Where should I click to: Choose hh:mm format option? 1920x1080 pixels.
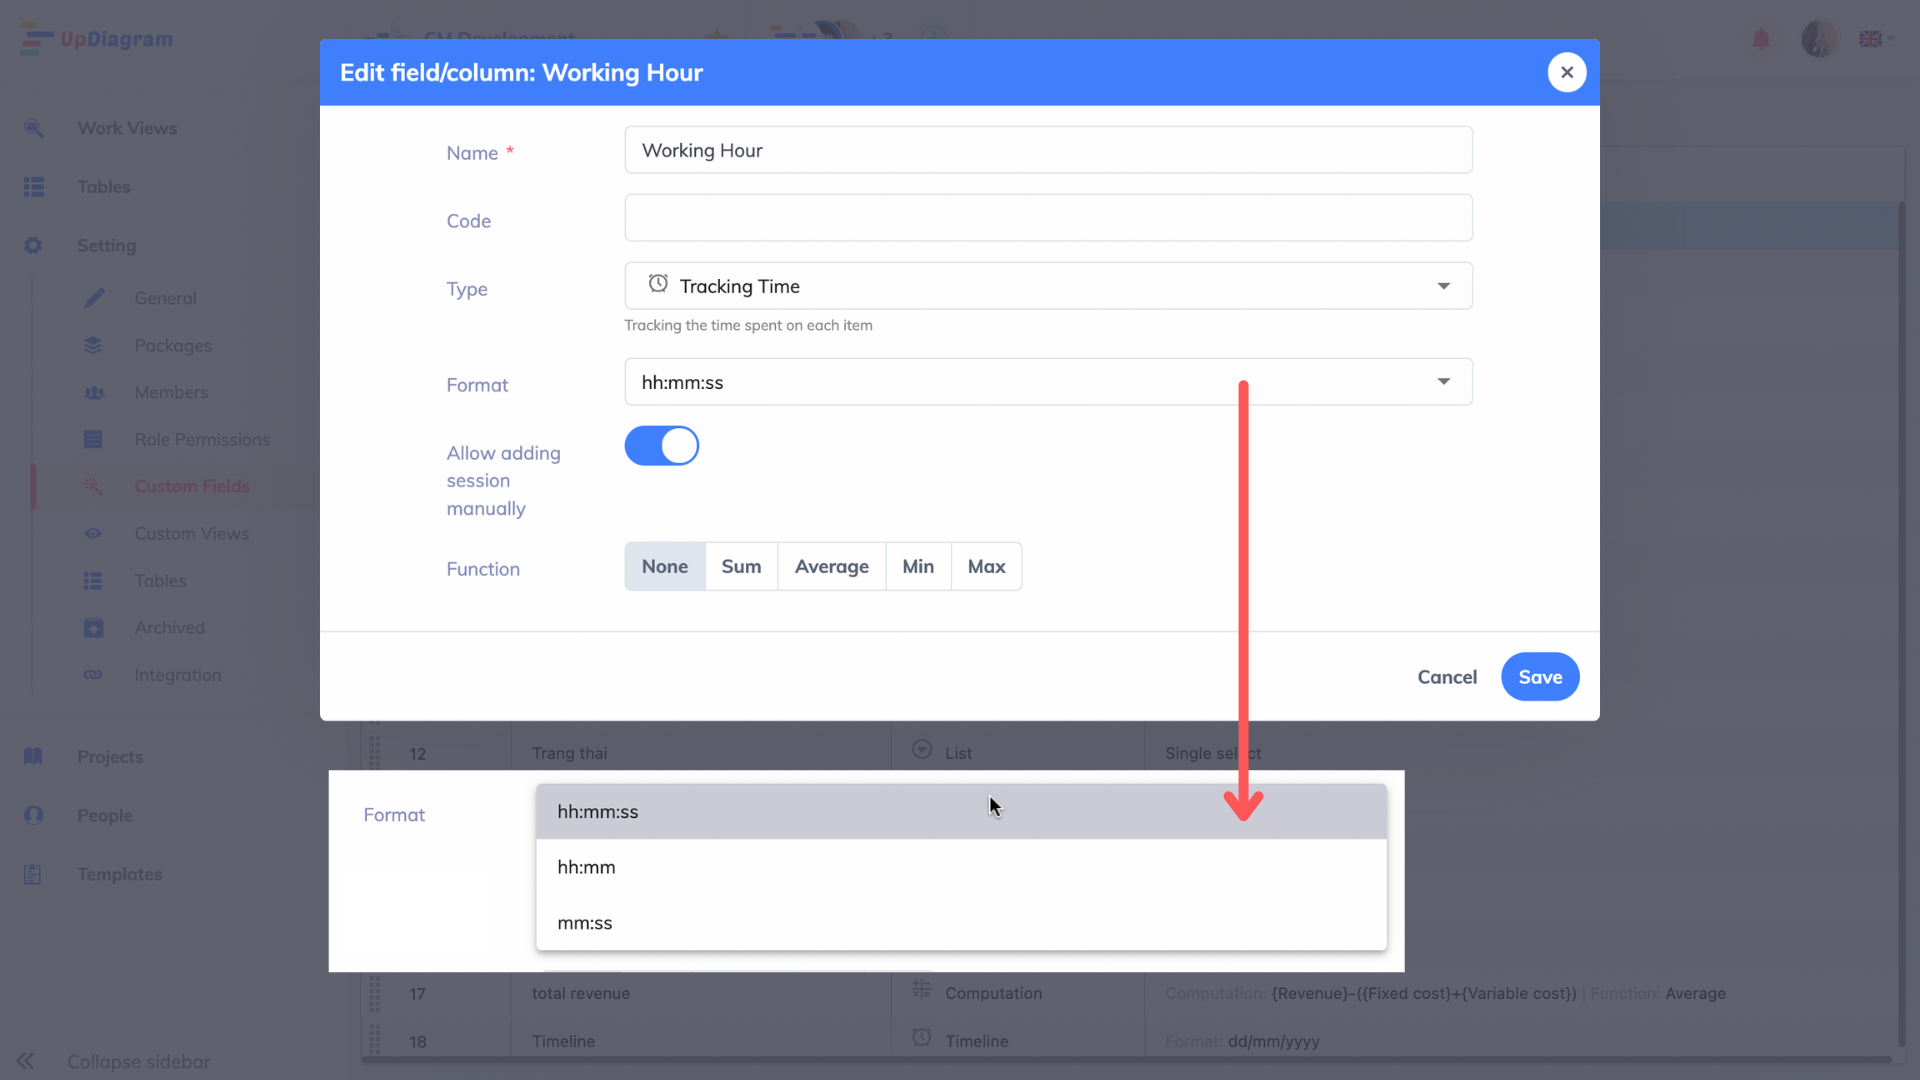(961, 867)
